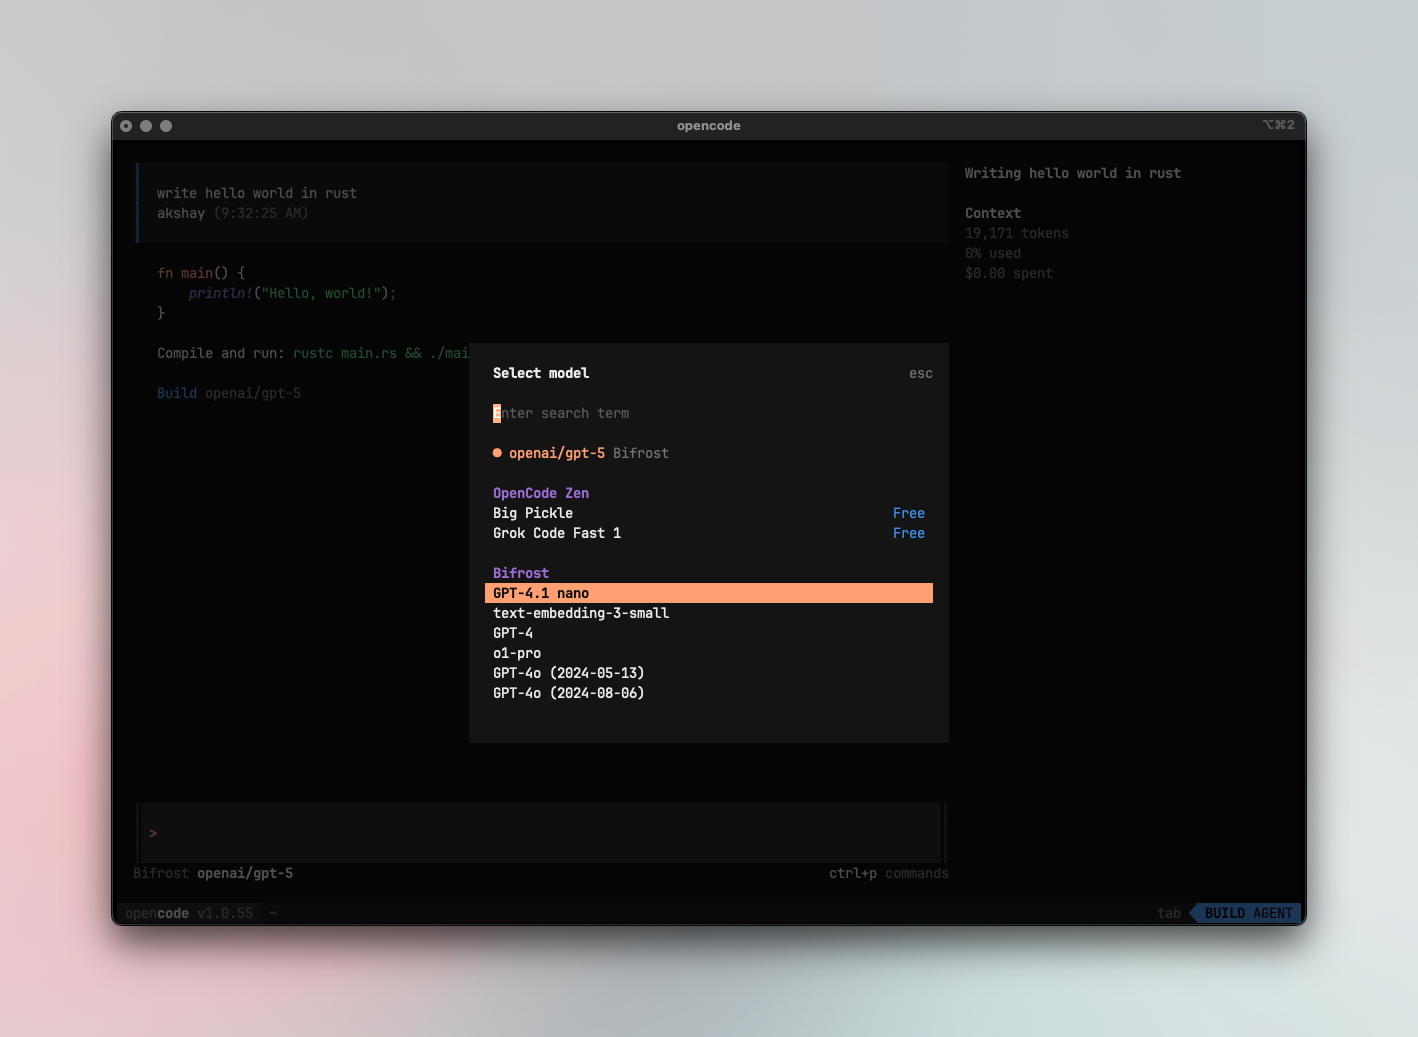Select GPT-4o (2024-05-13) model
Image resolution: width=1418 pixels, height=1037 pixels.
coord(568,672)
